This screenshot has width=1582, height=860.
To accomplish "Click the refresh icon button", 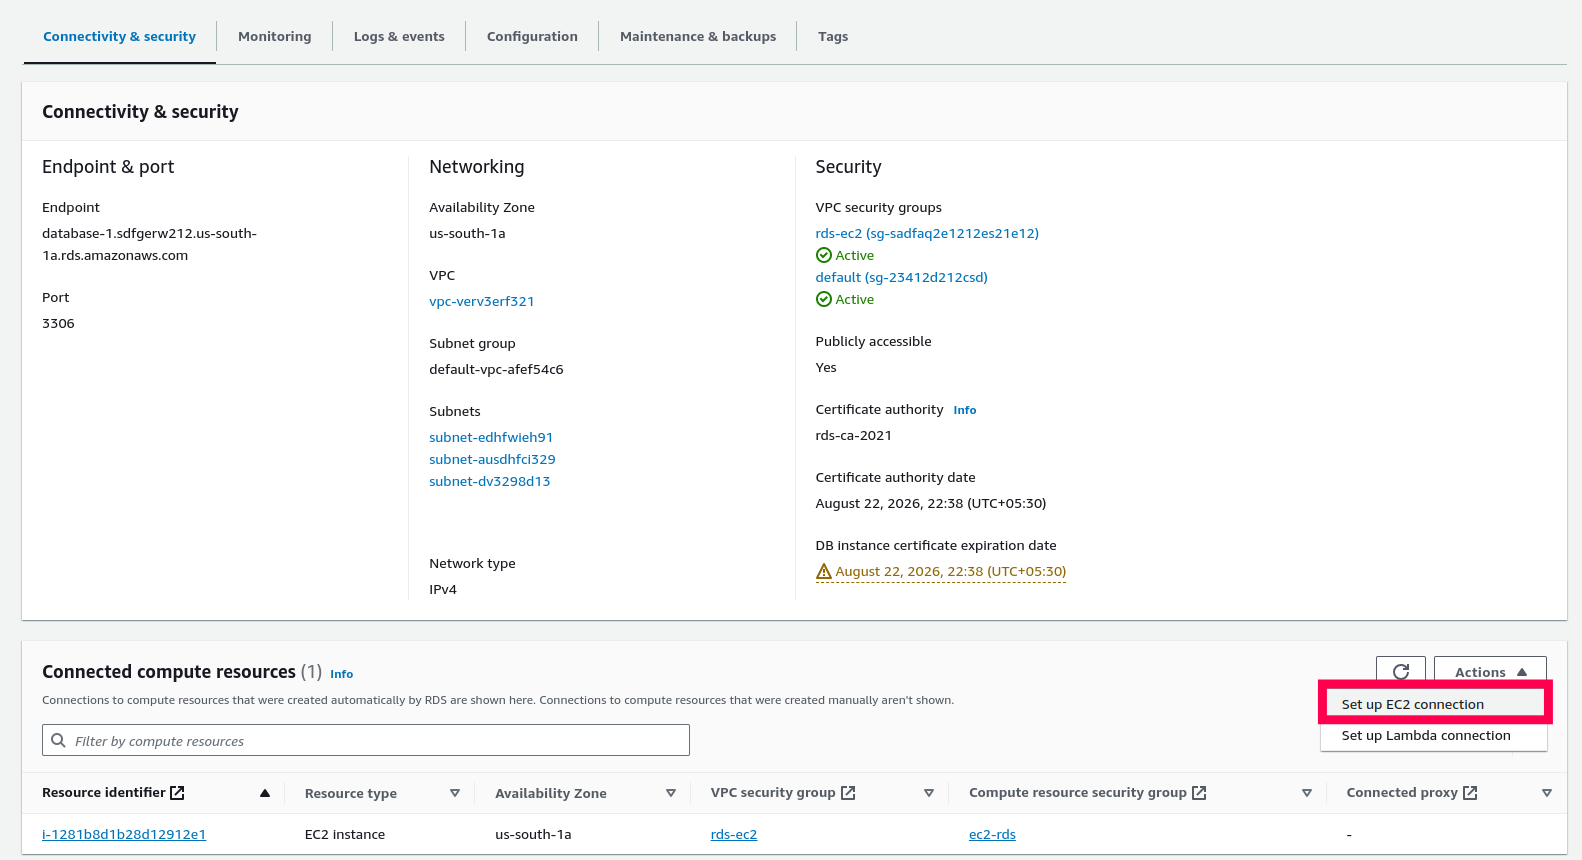I will [1400, 671].
